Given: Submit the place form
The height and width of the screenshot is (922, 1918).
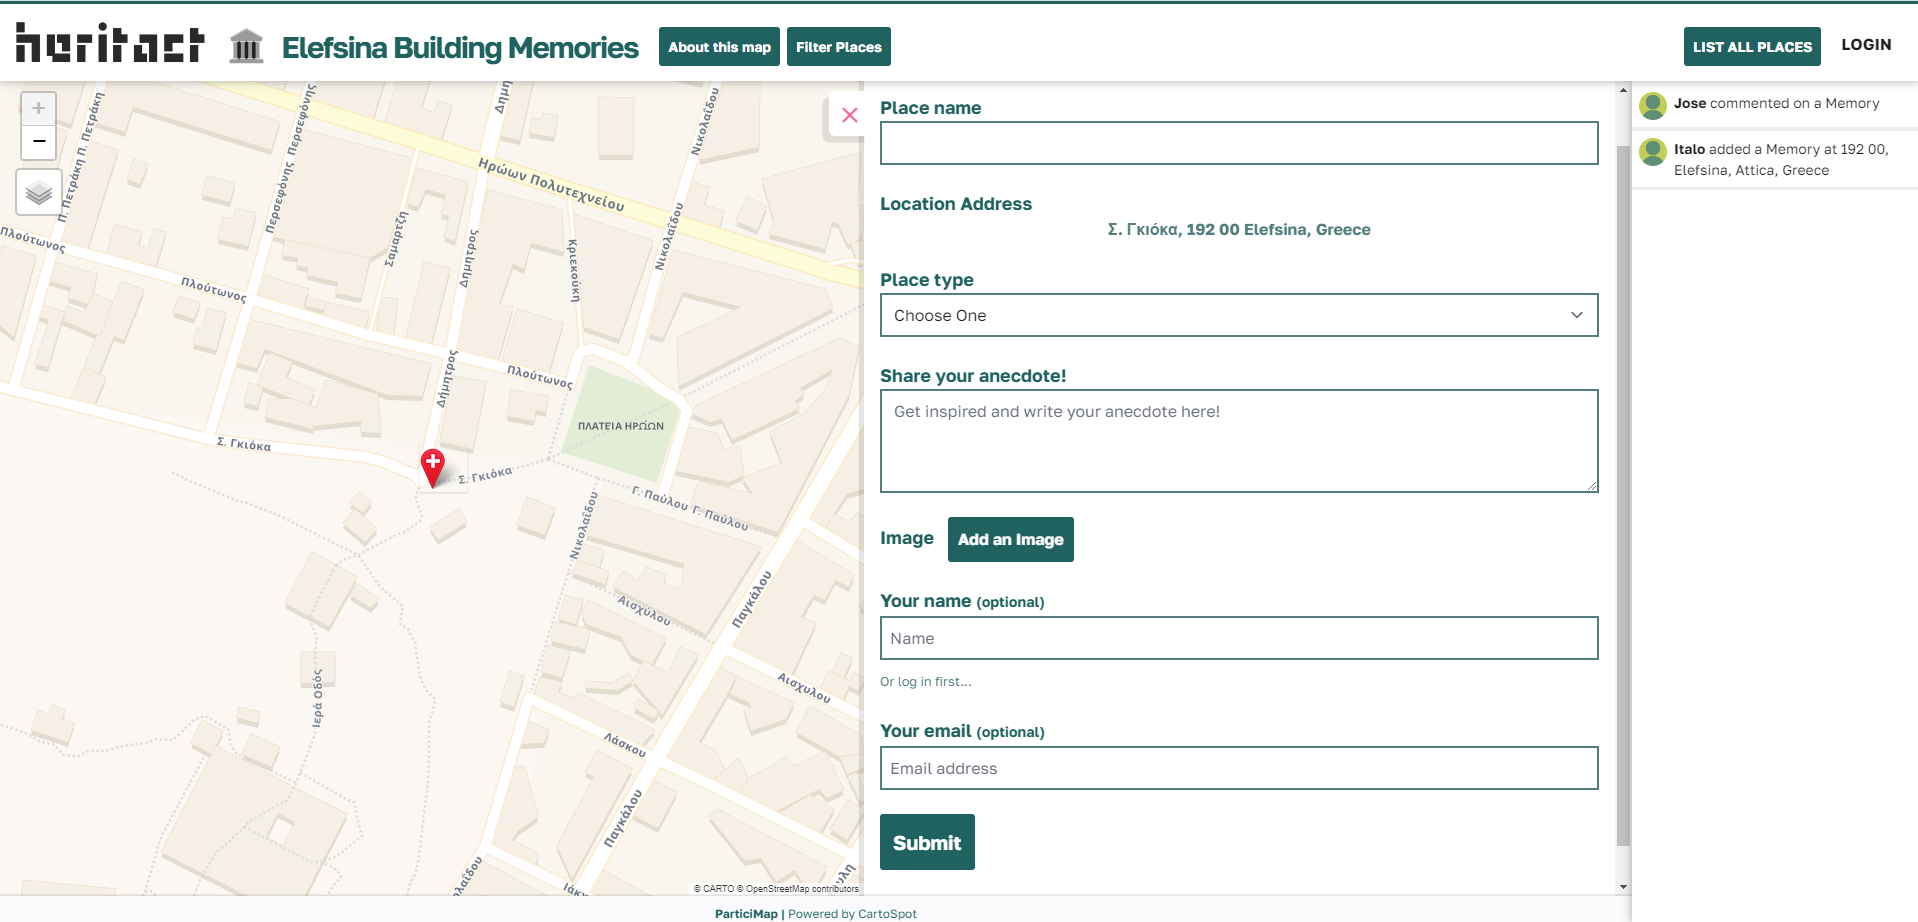Looking at the screenshot, I should (x=926, y=842).
